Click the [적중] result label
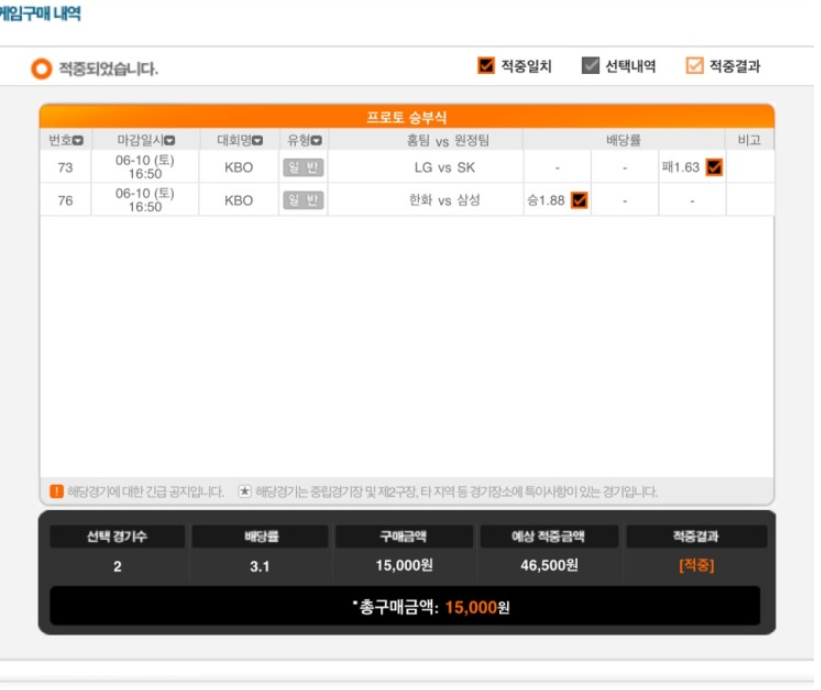The width and height of the screenshot is (821, 690). click(x=696, y=565)
